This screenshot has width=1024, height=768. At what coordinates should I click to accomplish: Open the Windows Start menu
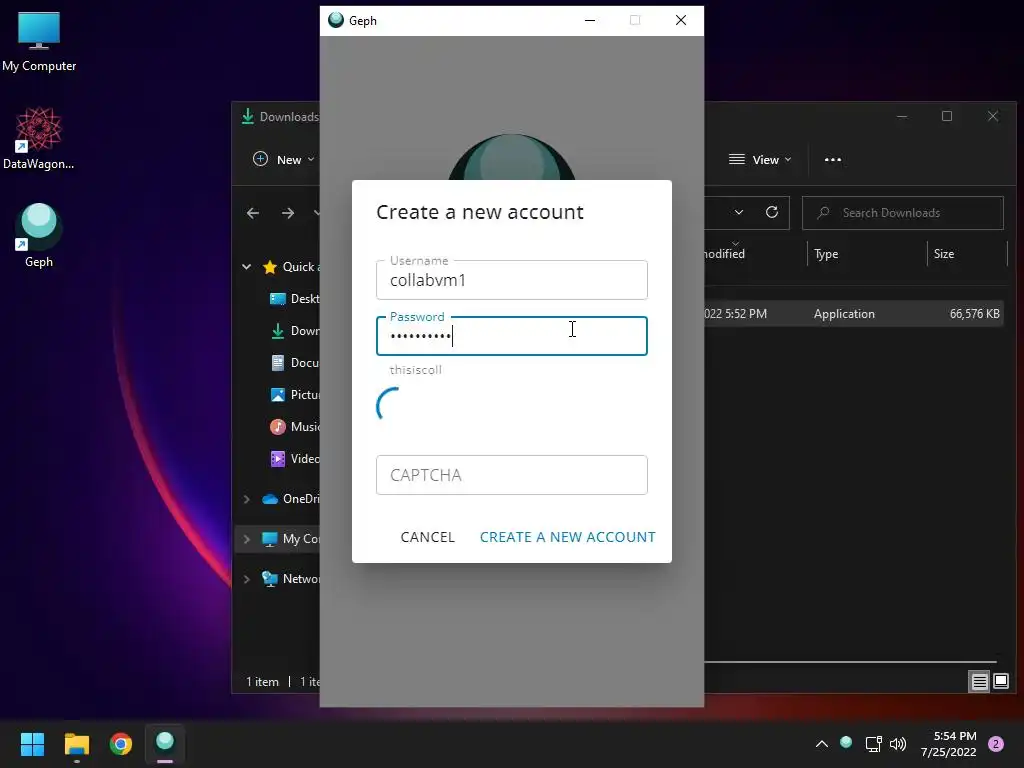tap(32, 744)
